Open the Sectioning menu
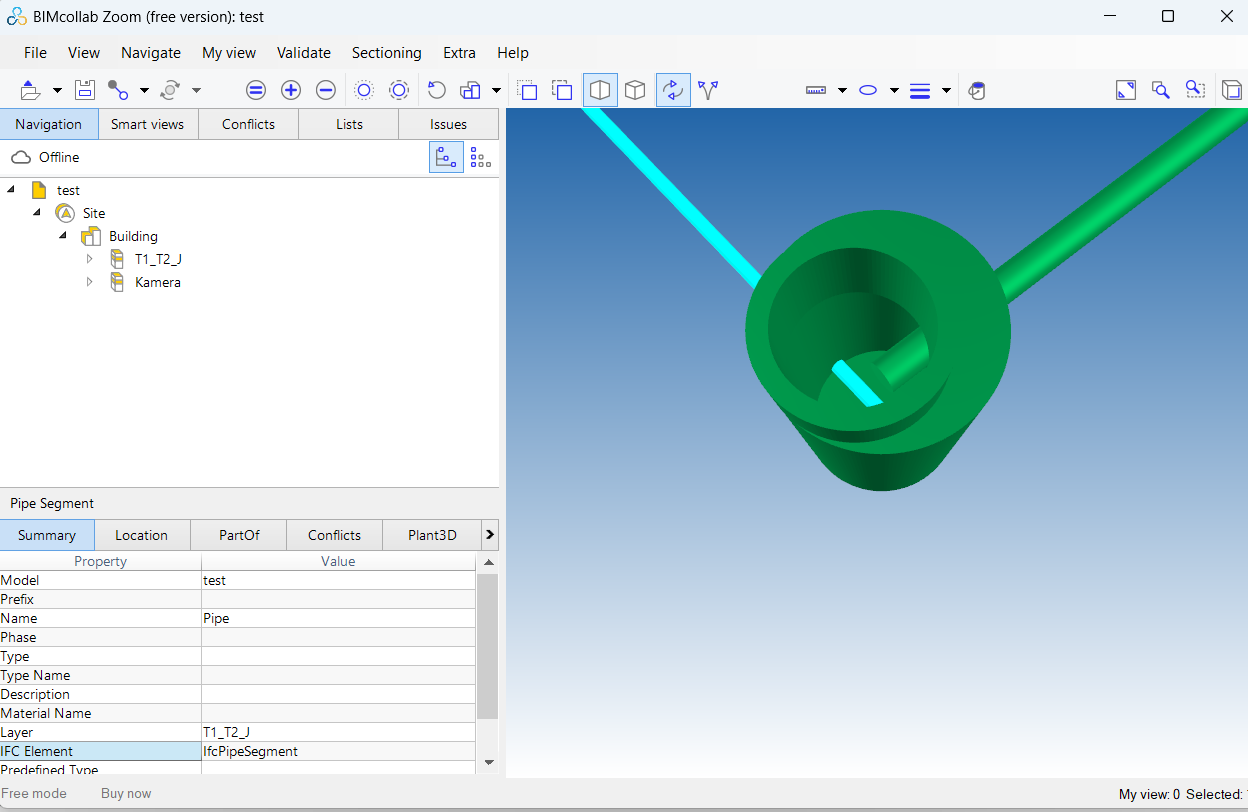Viewport: 1248px width, 812px height. point(386,53)
